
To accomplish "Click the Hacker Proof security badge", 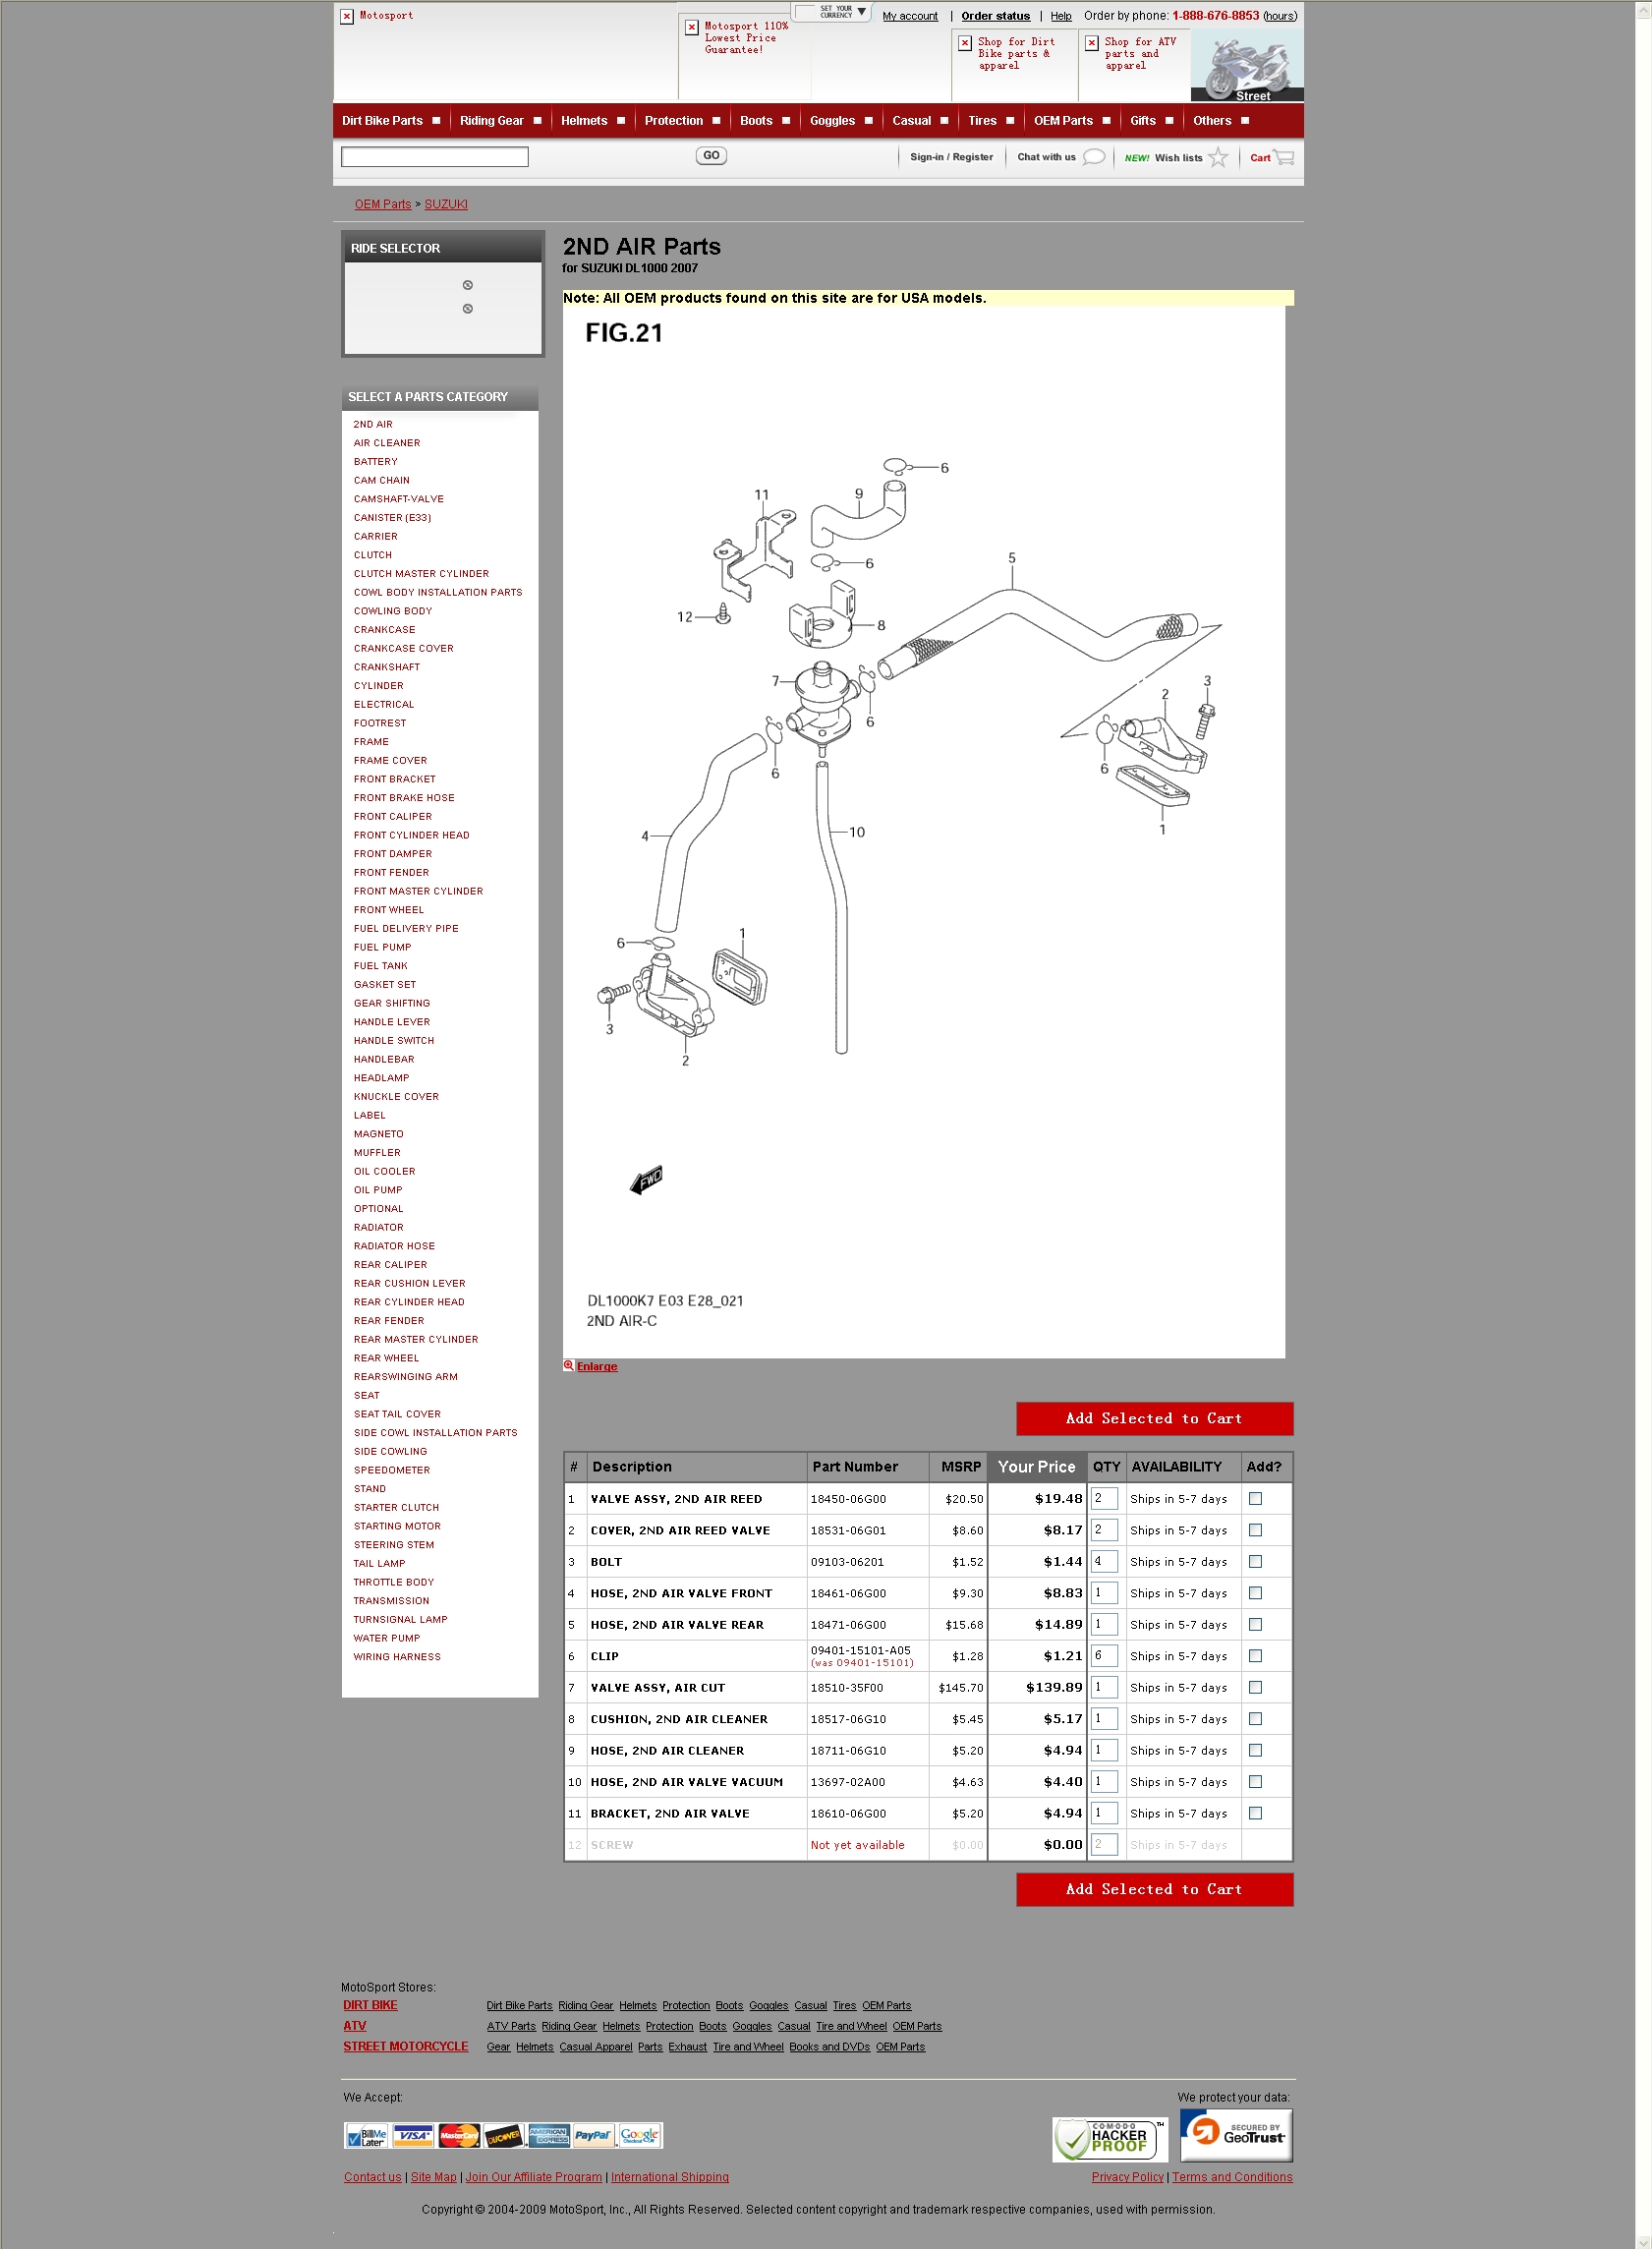I will pyautogui.click(x=1110, y=2139).
